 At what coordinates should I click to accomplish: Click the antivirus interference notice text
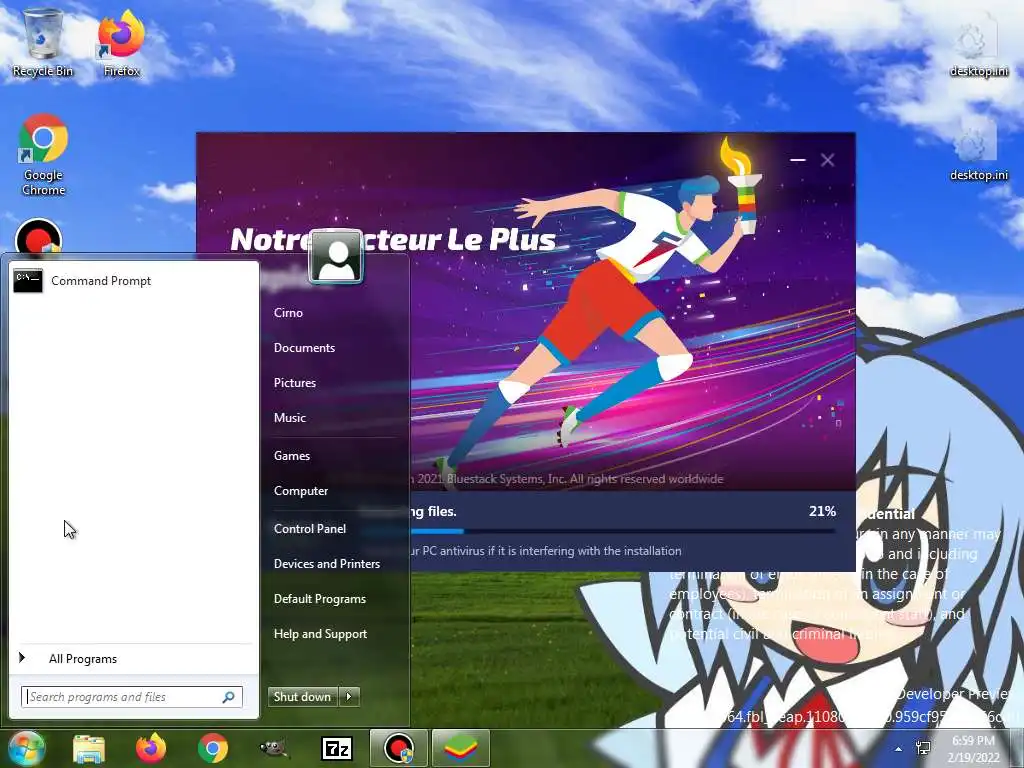click(545, 551)
